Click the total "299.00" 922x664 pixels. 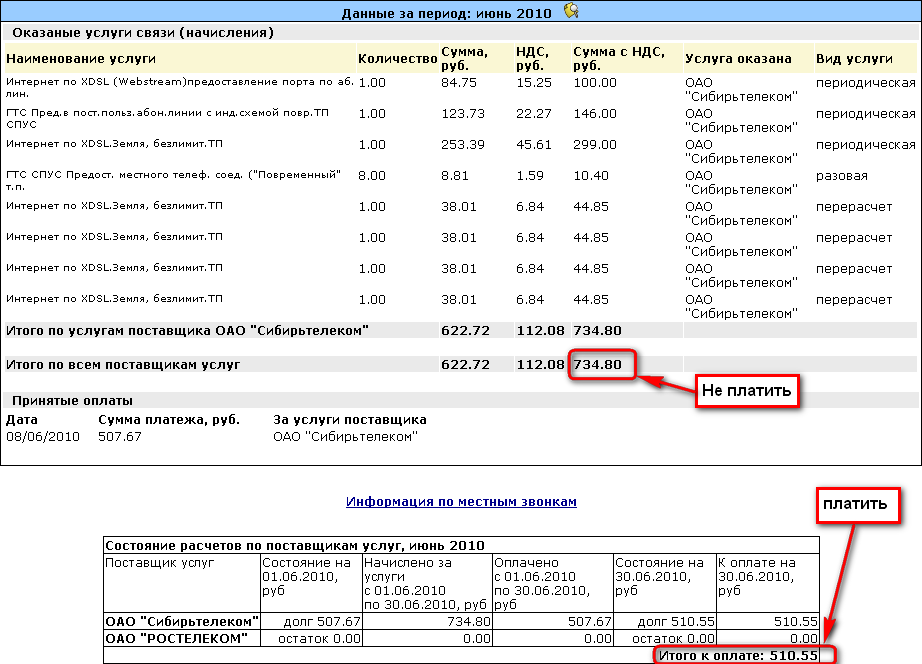[x=594, y=145]
